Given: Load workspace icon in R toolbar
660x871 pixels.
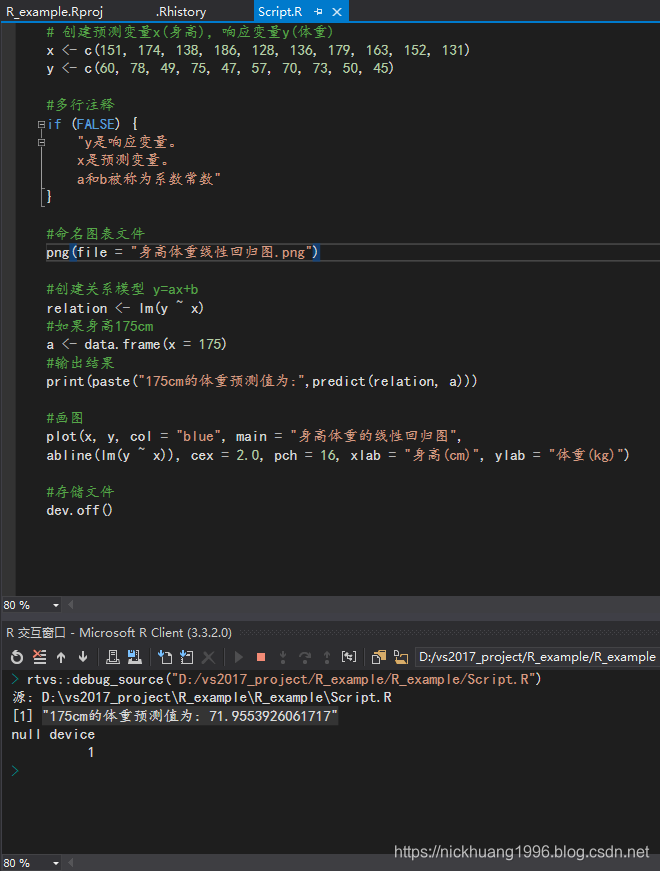Looking at the screenshot, I should click(113, 657).
